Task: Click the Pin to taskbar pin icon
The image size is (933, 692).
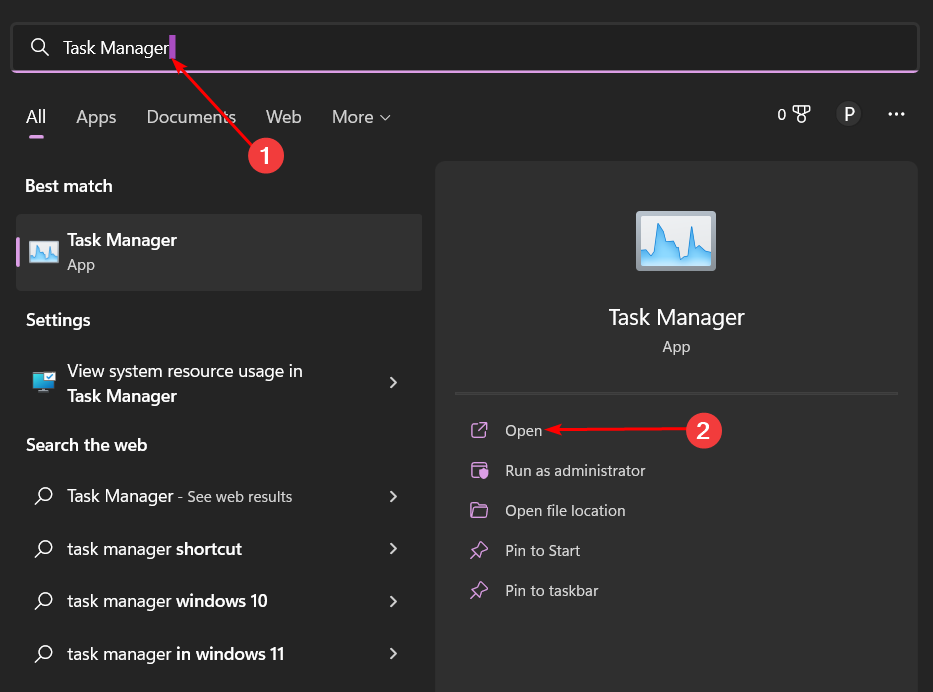Action: 479,590
